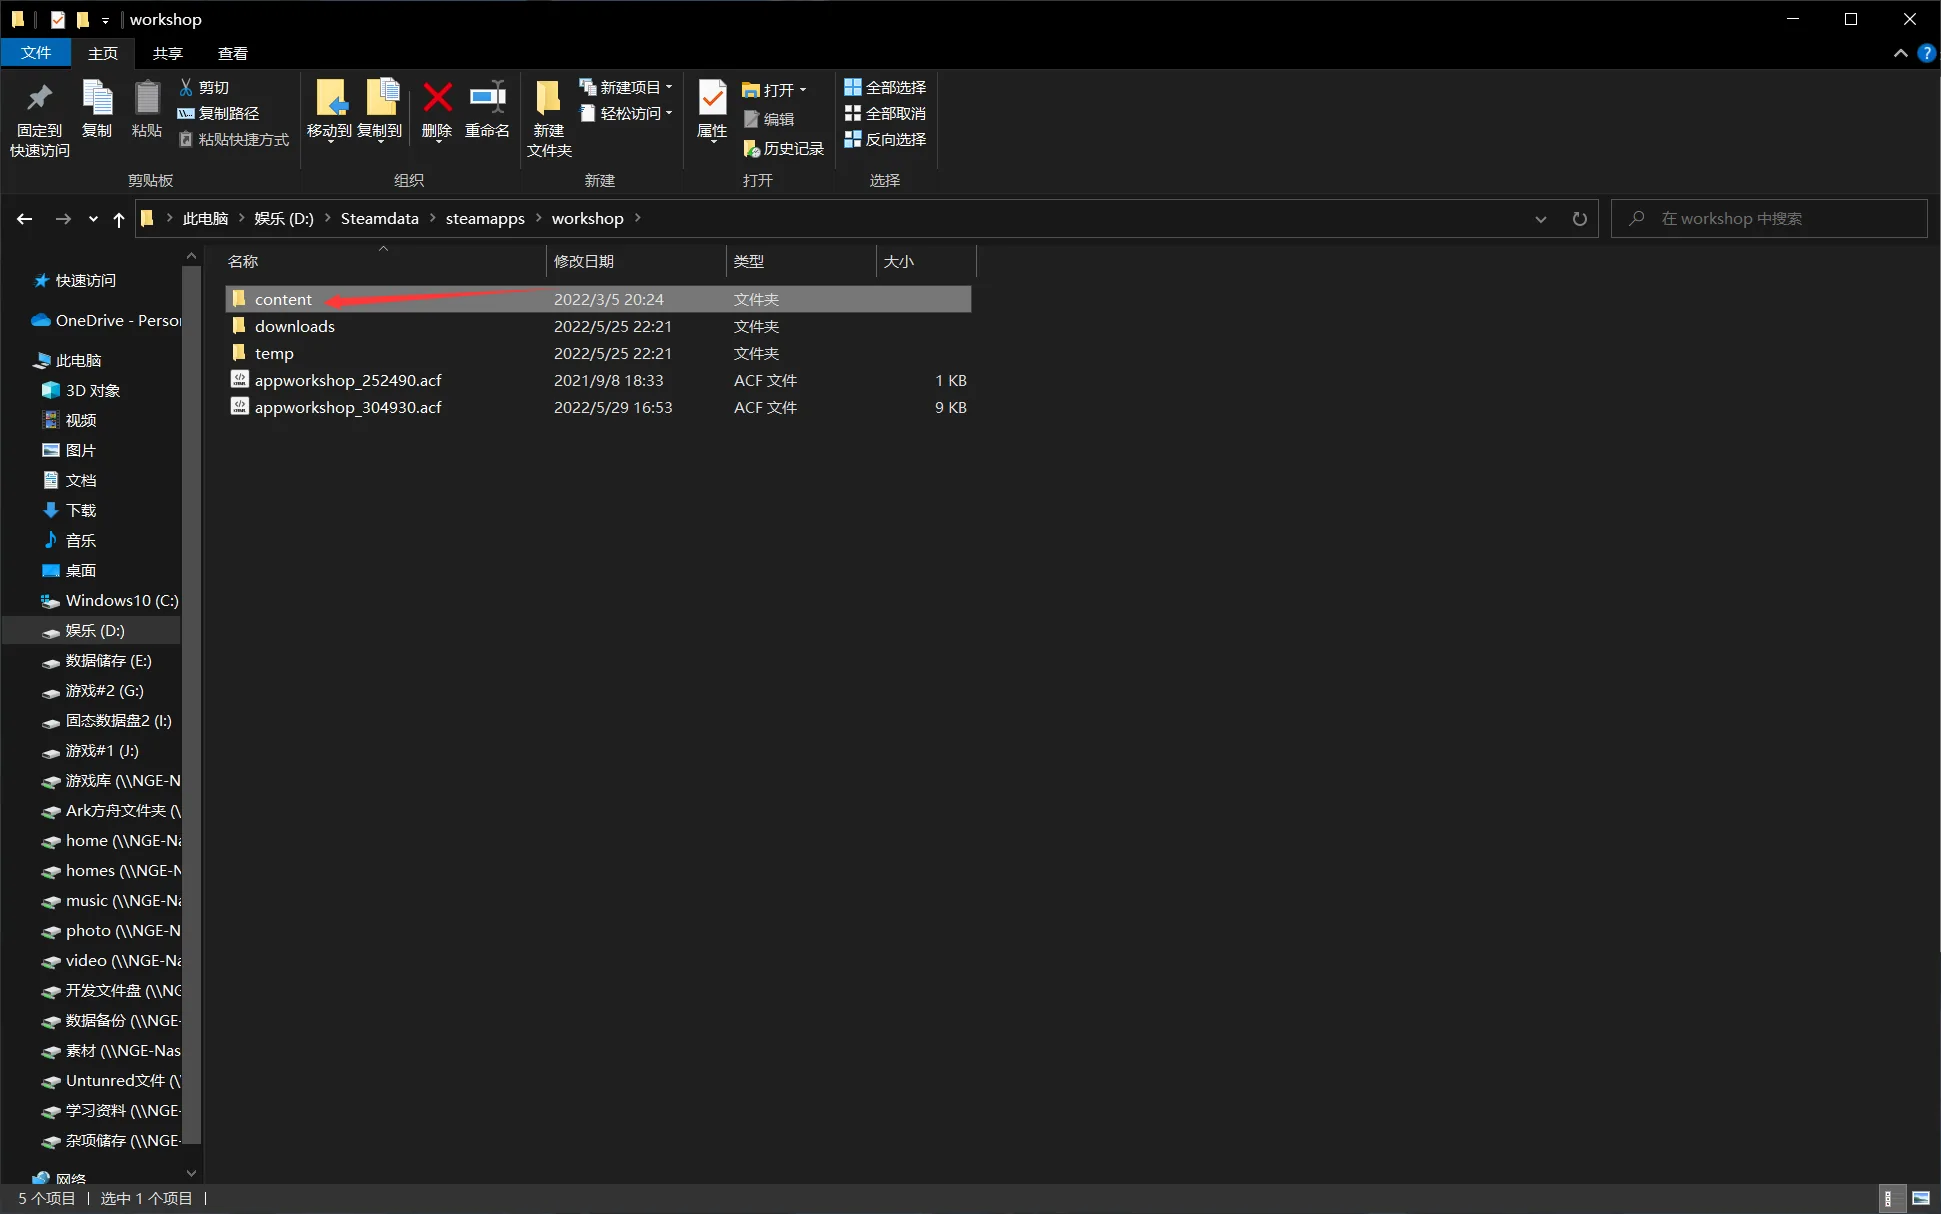Switch to details view in status bar
Screen dimensions: 1941x1214
(1888, 1198)
